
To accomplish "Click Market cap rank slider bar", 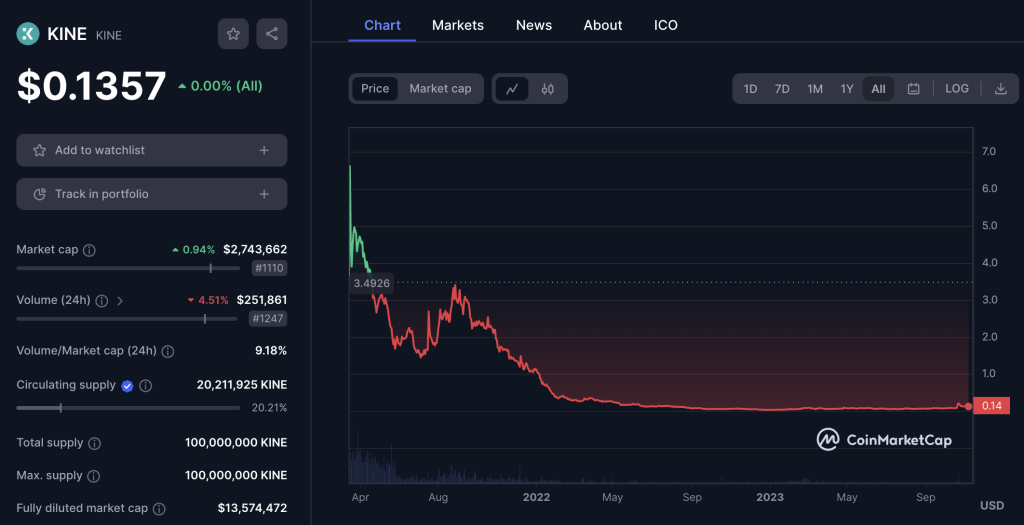I will click(128, 268).
